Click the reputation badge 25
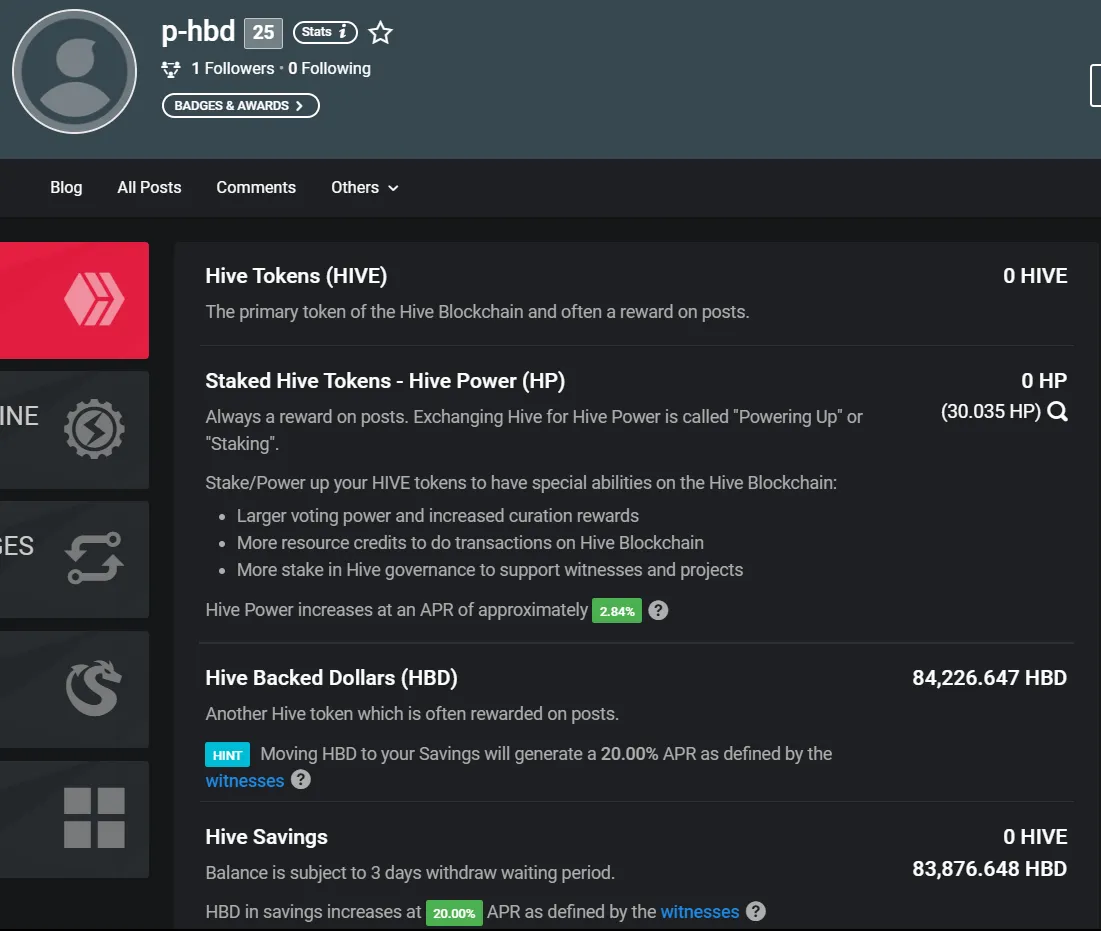This screenshot has height=931, width=1101. (x=263, y=33)
